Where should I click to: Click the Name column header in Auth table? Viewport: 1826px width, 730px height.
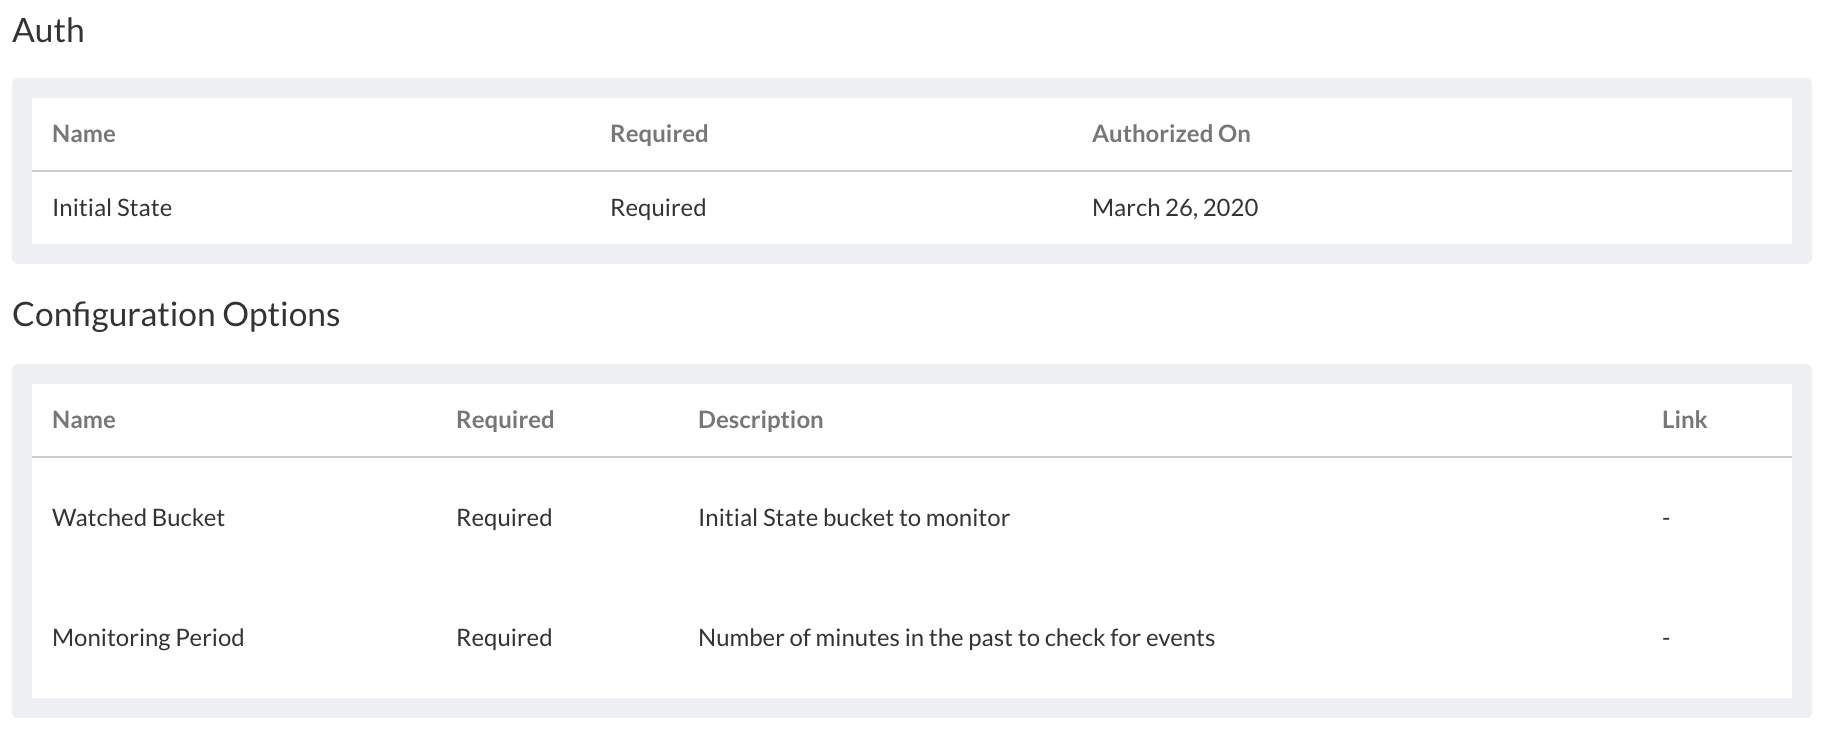(x=84, y=134)
